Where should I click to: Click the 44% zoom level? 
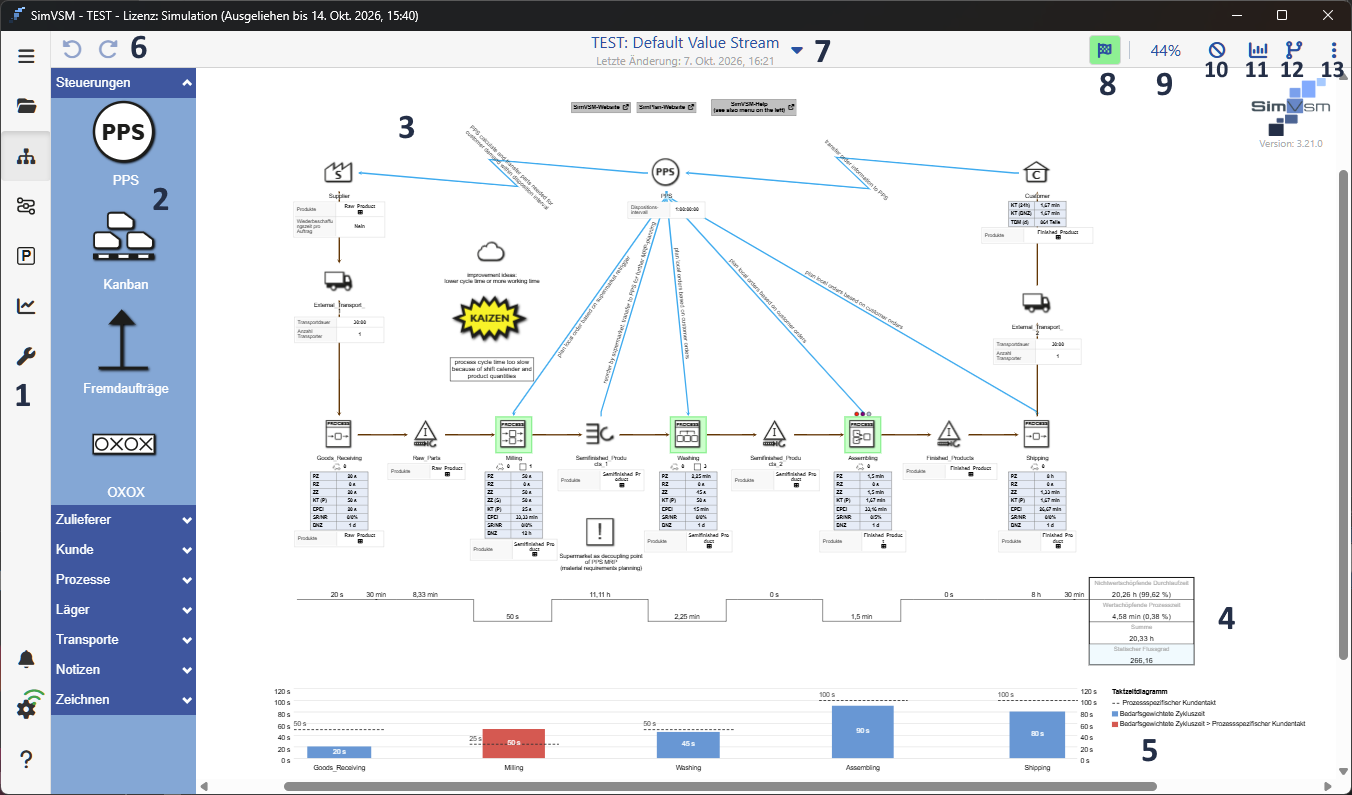tap(1165, 50)
